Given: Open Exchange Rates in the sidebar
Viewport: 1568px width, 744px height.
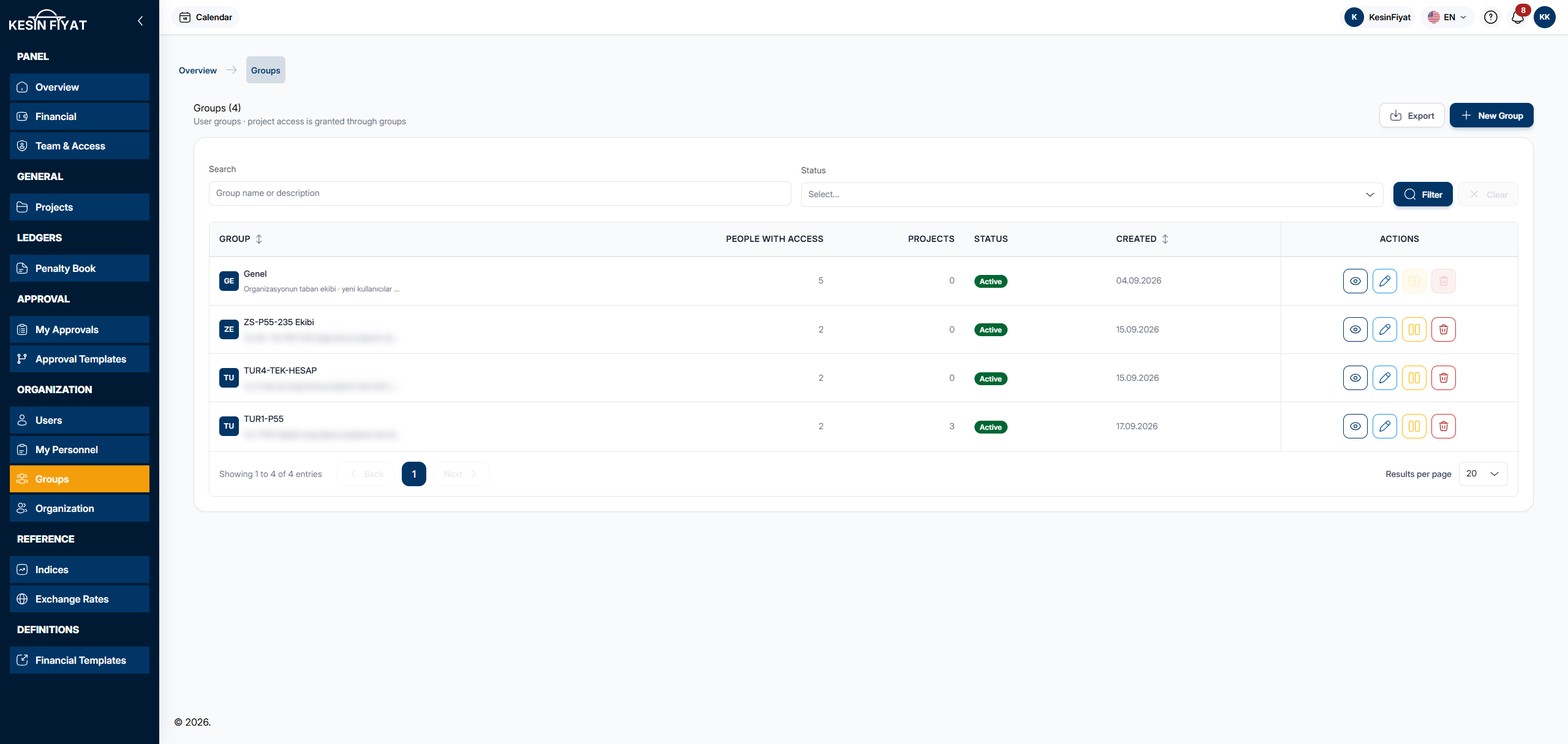Looking at the screenshot, I should pyautogui.click(x=79, y=599).
